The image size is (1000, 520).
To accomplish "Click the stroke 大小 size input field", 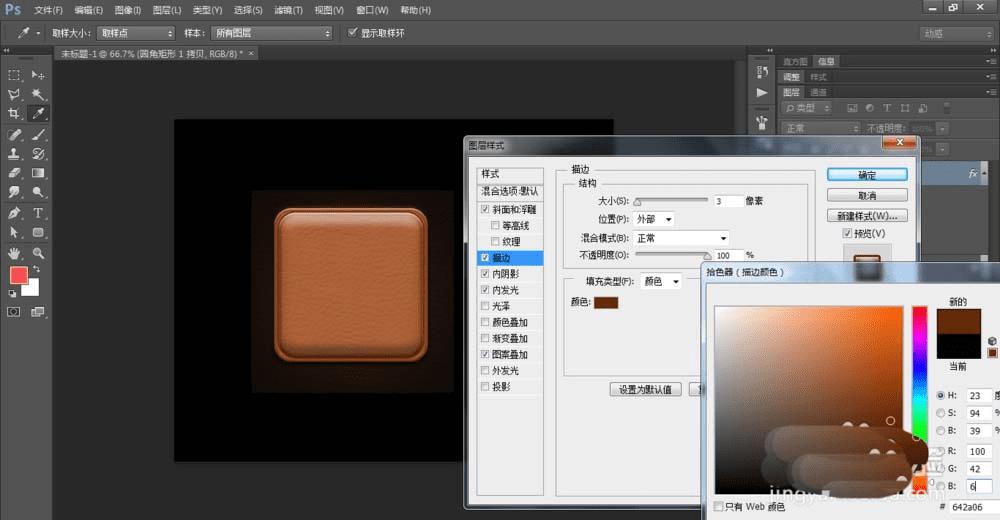I will 726,201.
